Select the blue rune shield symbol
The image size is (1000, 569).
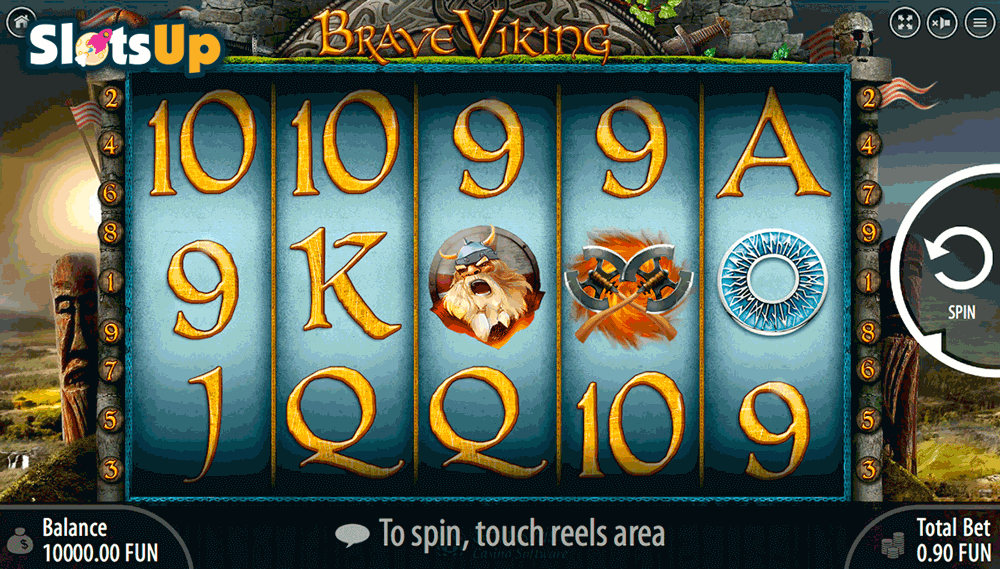(772, 281)
